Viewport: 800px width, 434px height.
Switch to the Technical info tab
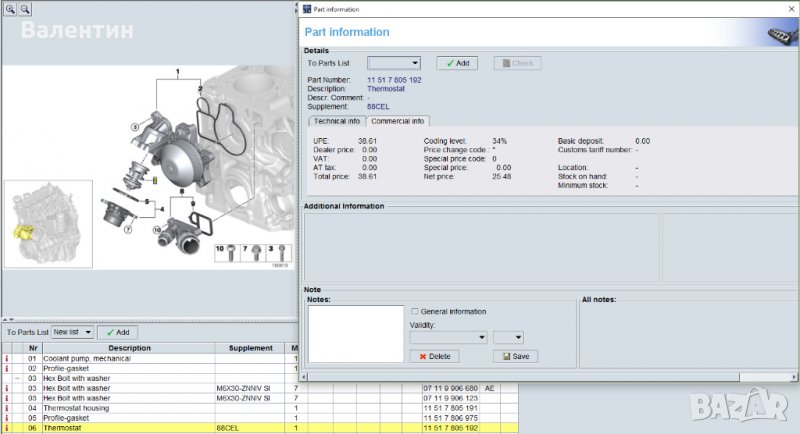pos(337,121)
